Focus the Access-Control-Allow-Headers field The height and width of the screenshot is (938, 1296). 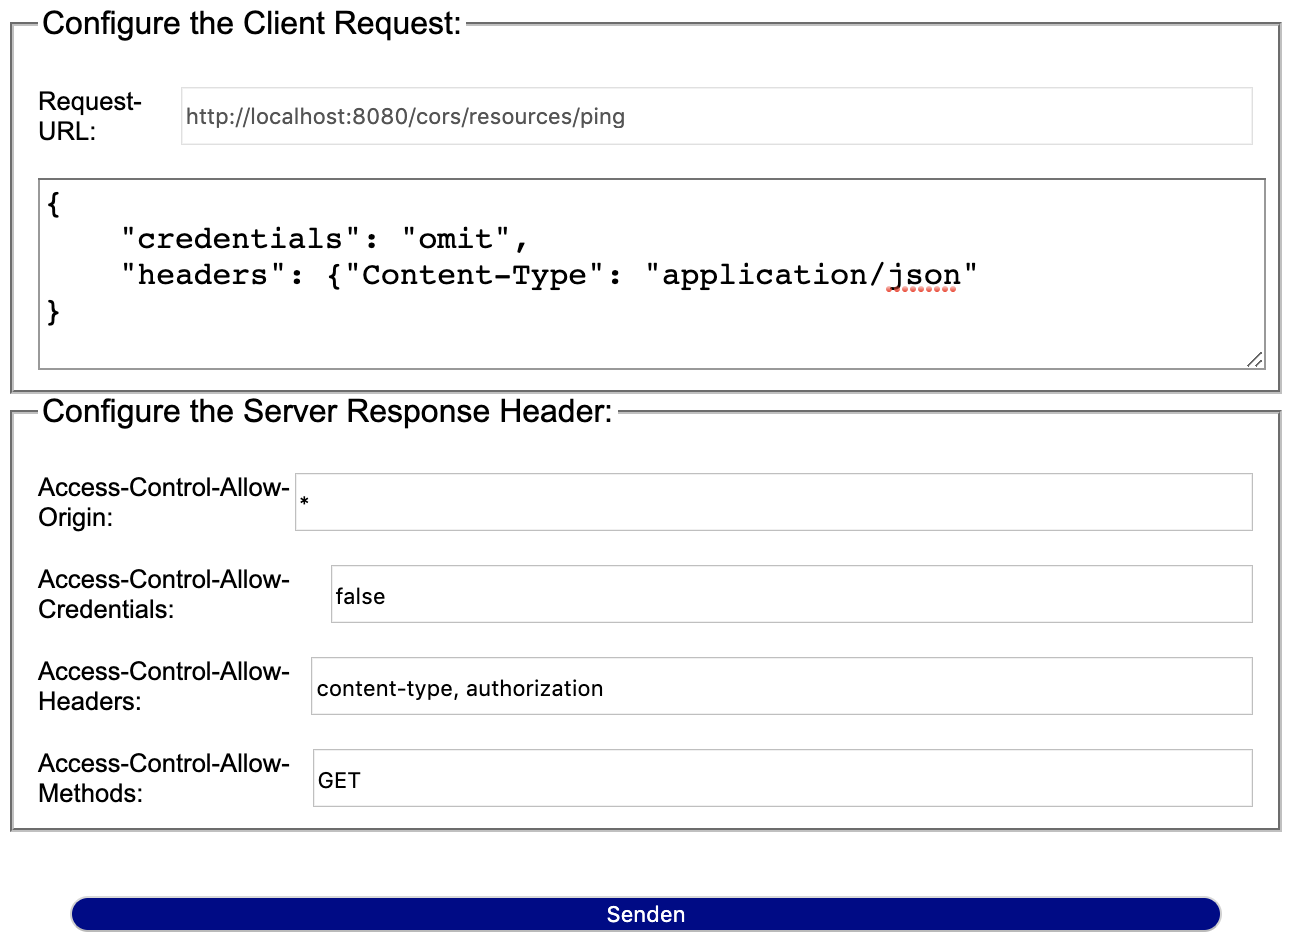781,686
